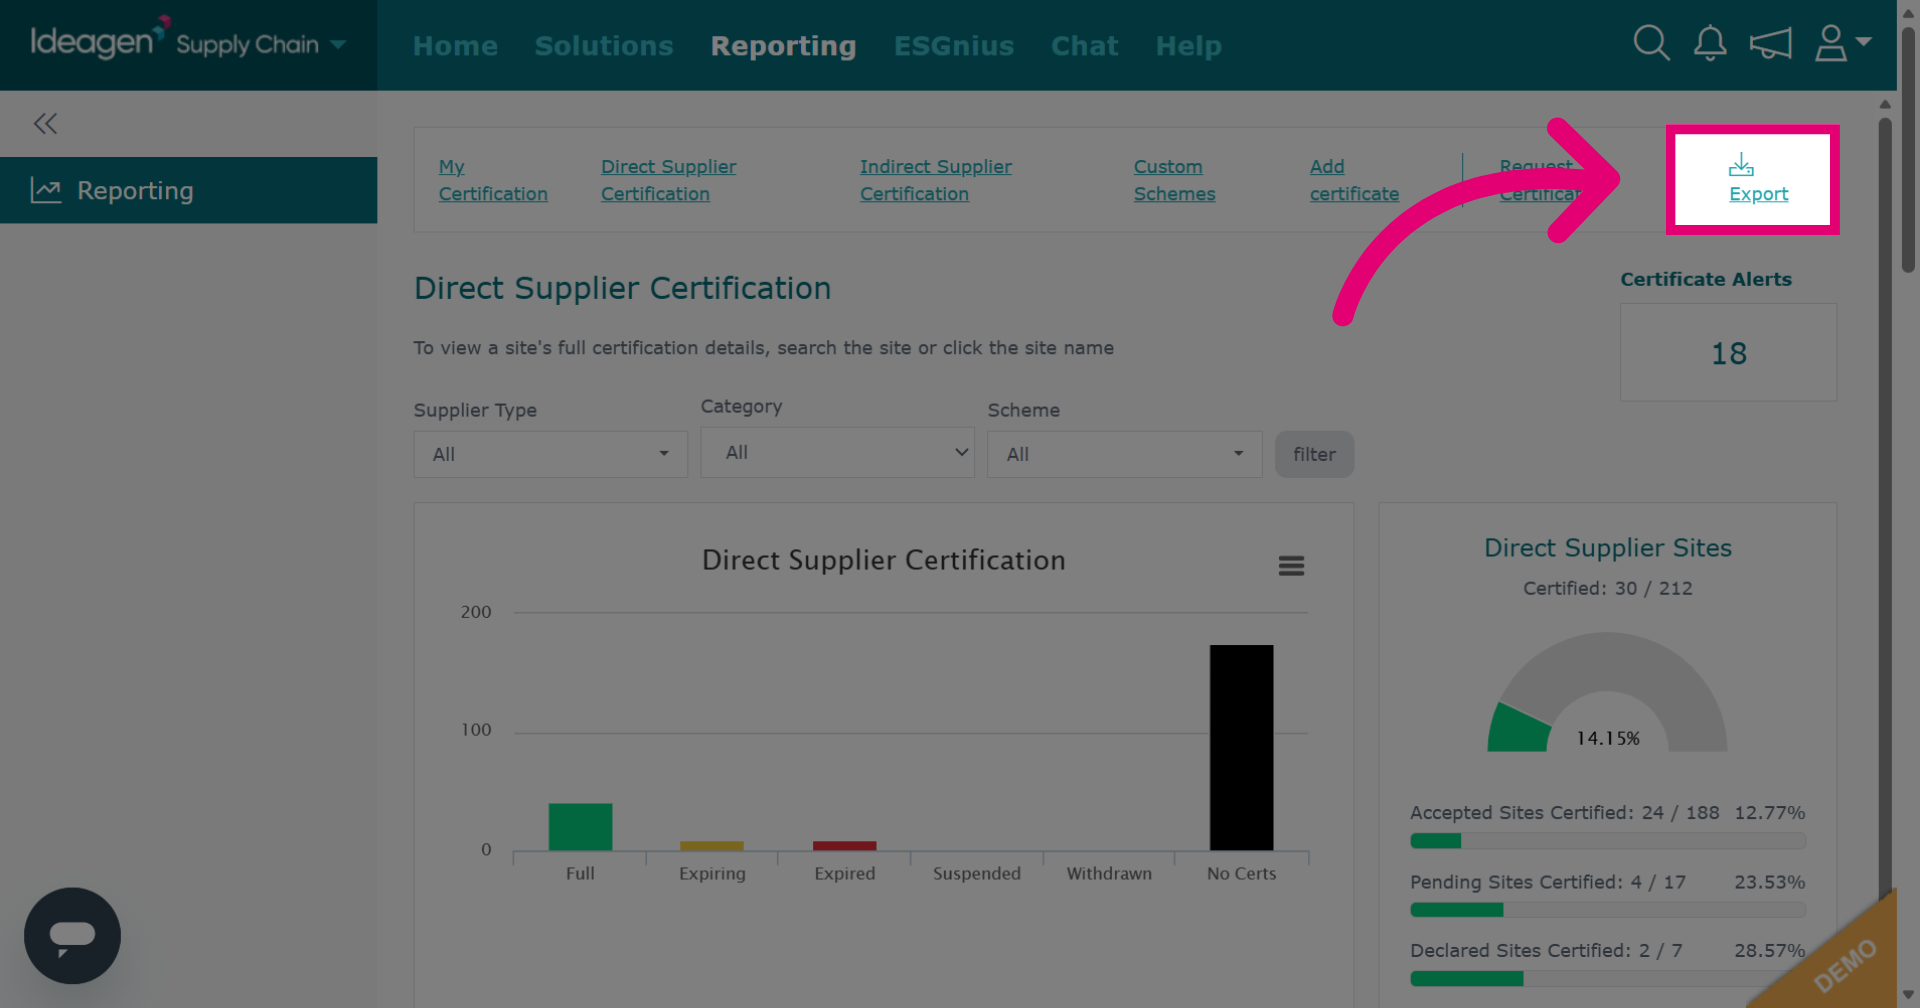Select Reporting in the sidebar
This screenshot has width=1920, height=1008.
(x=188, y=190)
